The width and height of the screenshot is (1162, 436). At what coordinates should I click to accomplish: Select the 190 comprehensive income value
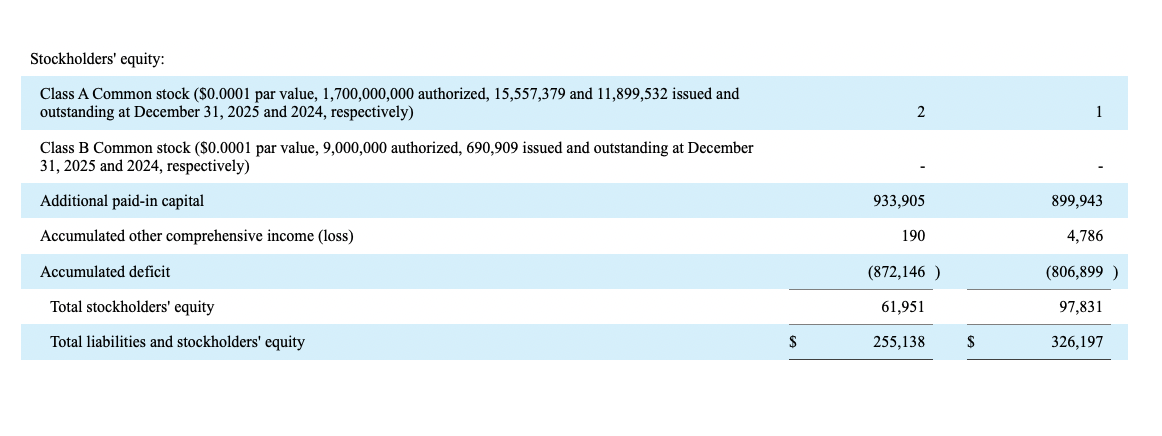(912, 237)
